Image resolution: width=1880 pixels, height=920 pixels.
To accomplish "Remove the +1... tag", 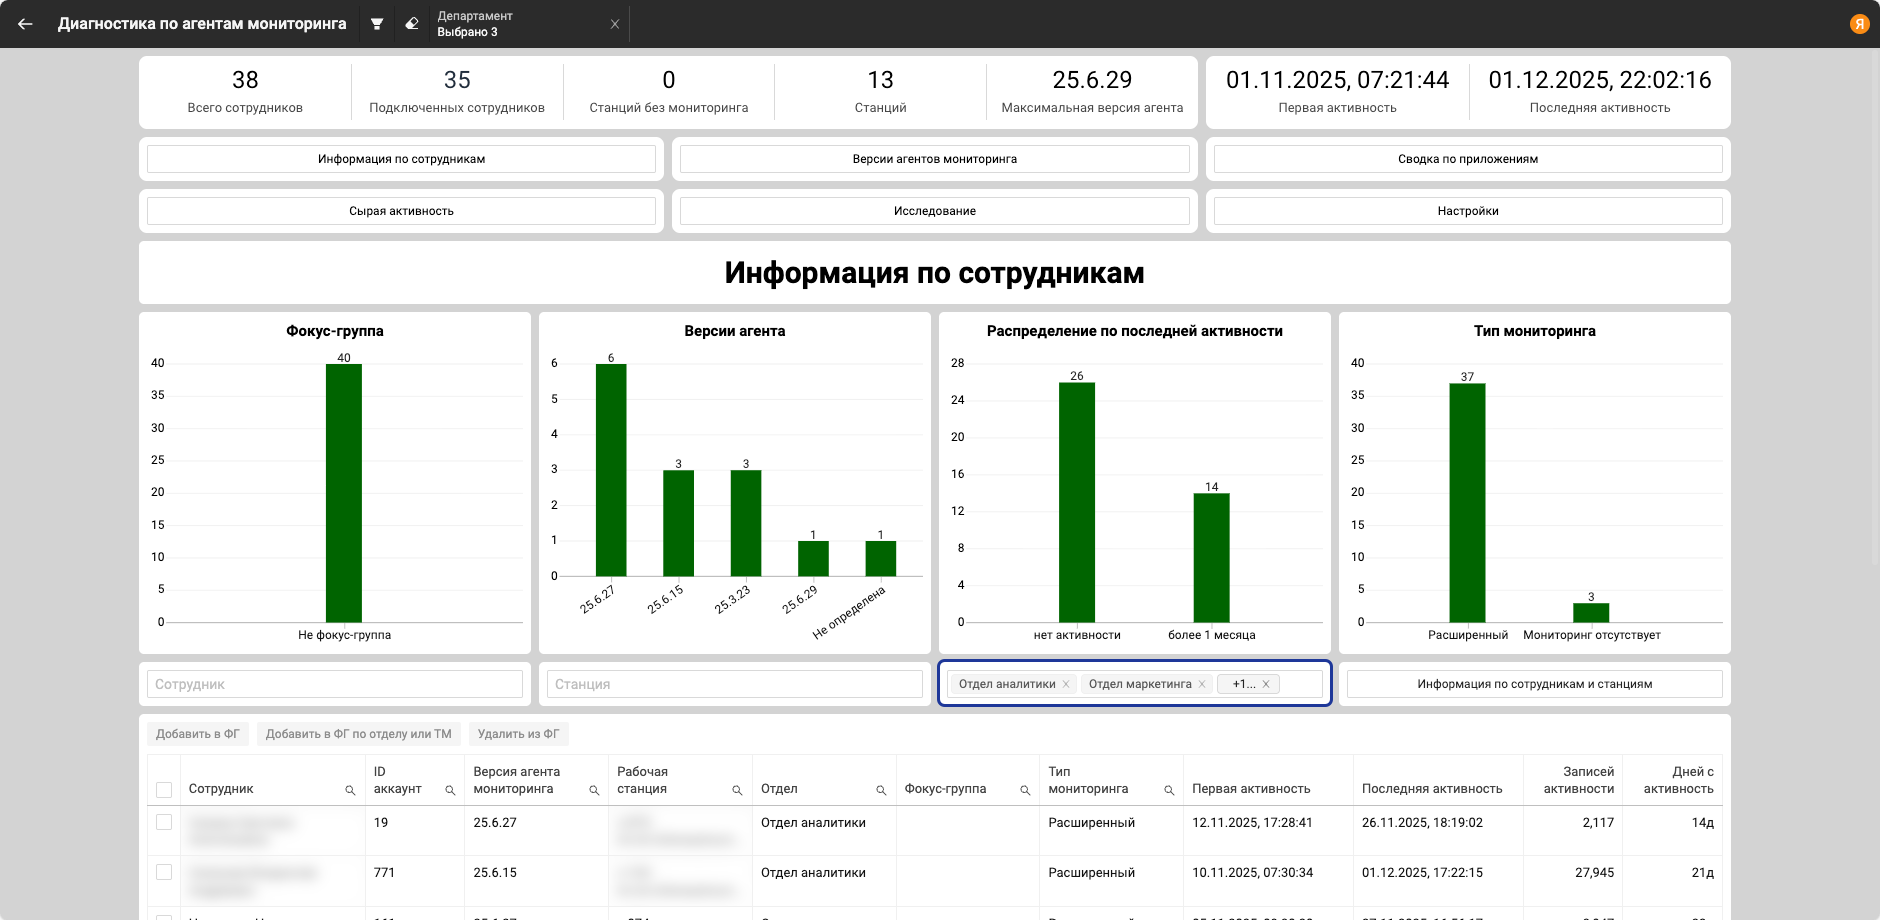I will click(1266, 684).
